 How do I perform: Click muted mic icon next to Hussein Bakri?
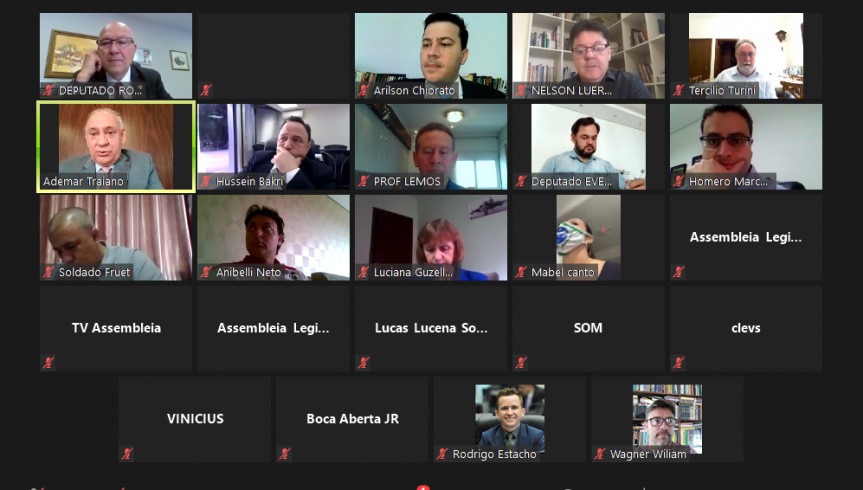206,181
